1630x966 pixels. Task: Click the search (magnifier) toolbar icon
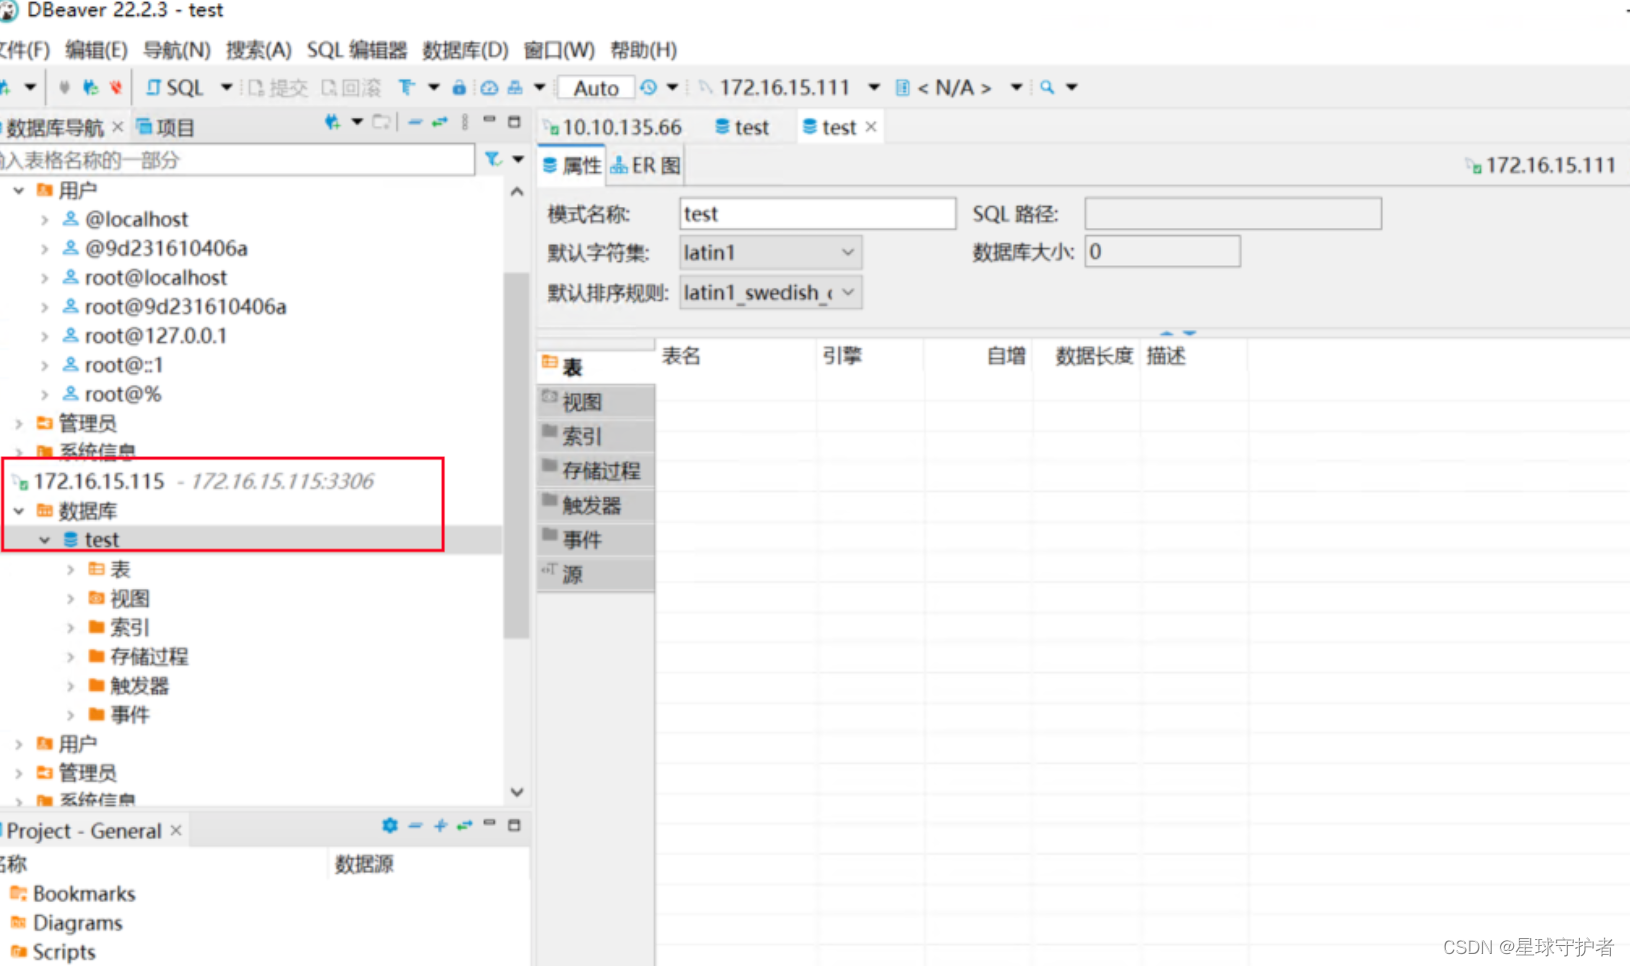coord(1044,87)
